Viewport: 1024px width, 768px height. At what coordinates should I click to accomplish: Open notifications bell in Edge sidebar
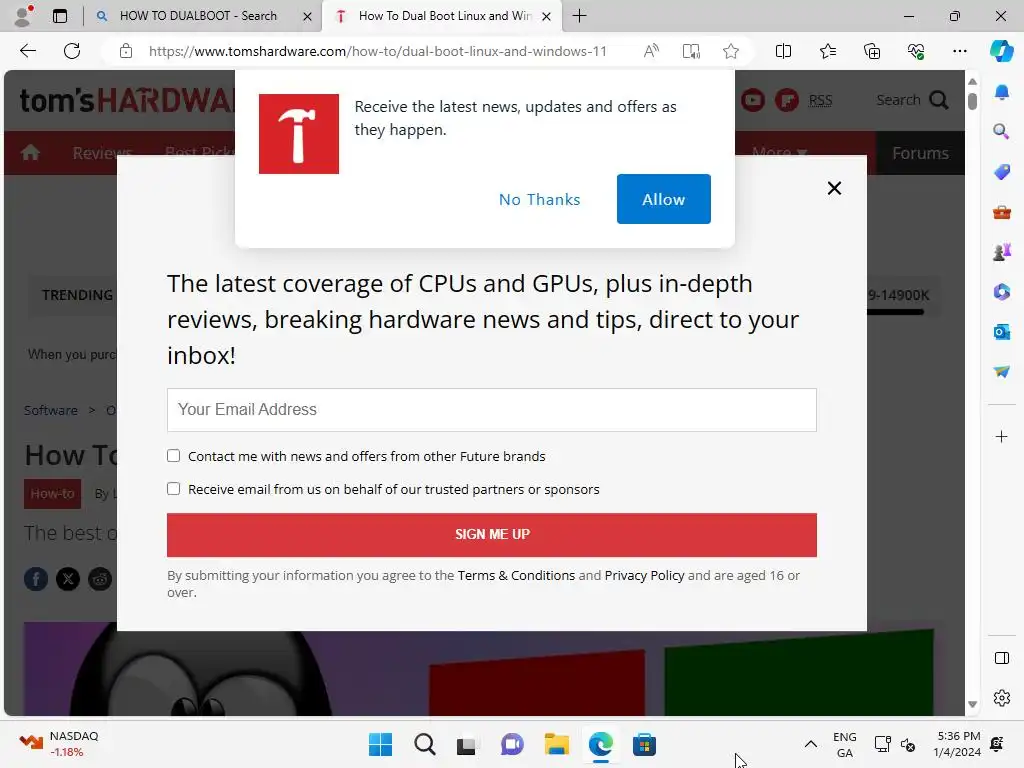1001,92
